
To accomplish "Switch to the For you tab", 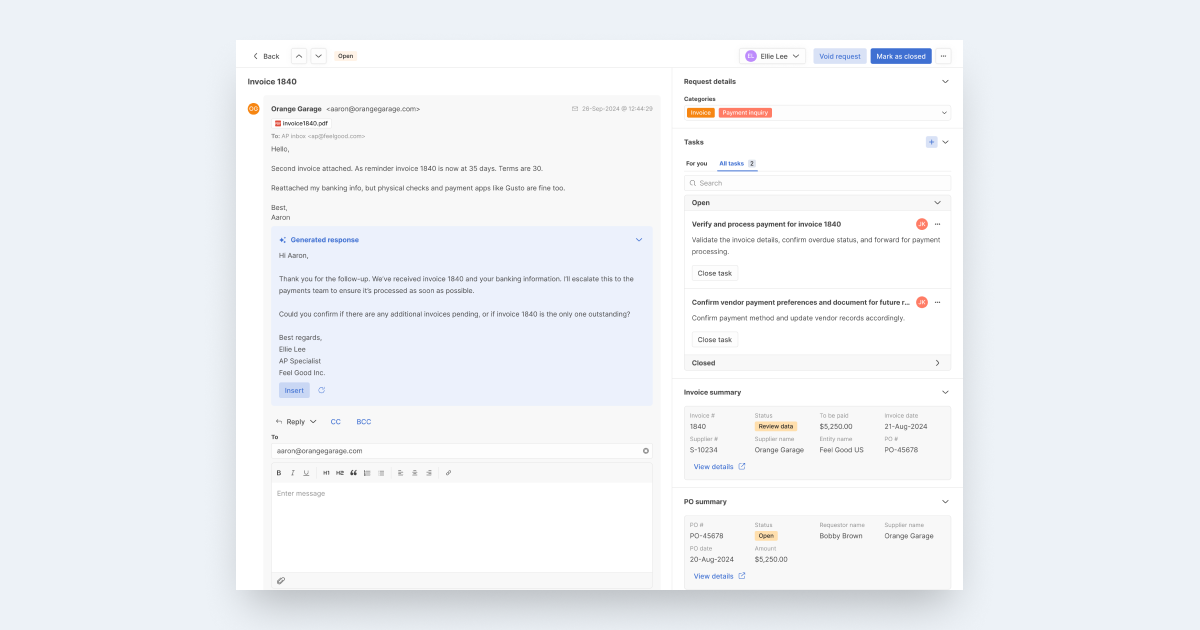I will (x=699, y=163).
